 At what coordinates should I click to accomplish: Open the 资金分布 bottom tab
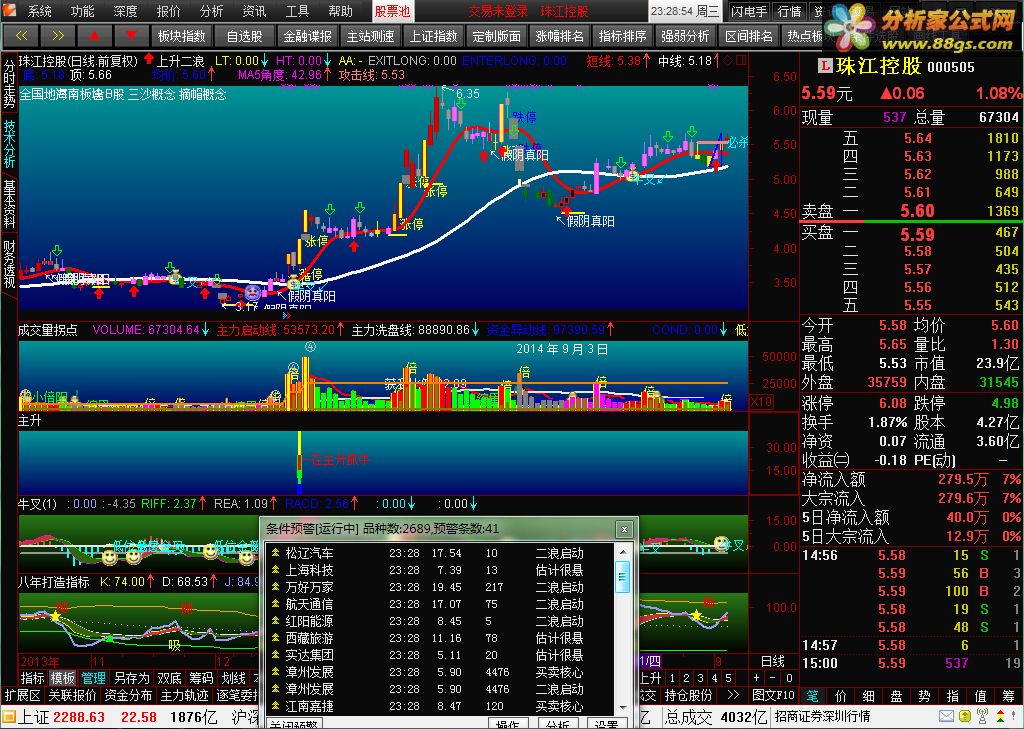coord(129,695)
